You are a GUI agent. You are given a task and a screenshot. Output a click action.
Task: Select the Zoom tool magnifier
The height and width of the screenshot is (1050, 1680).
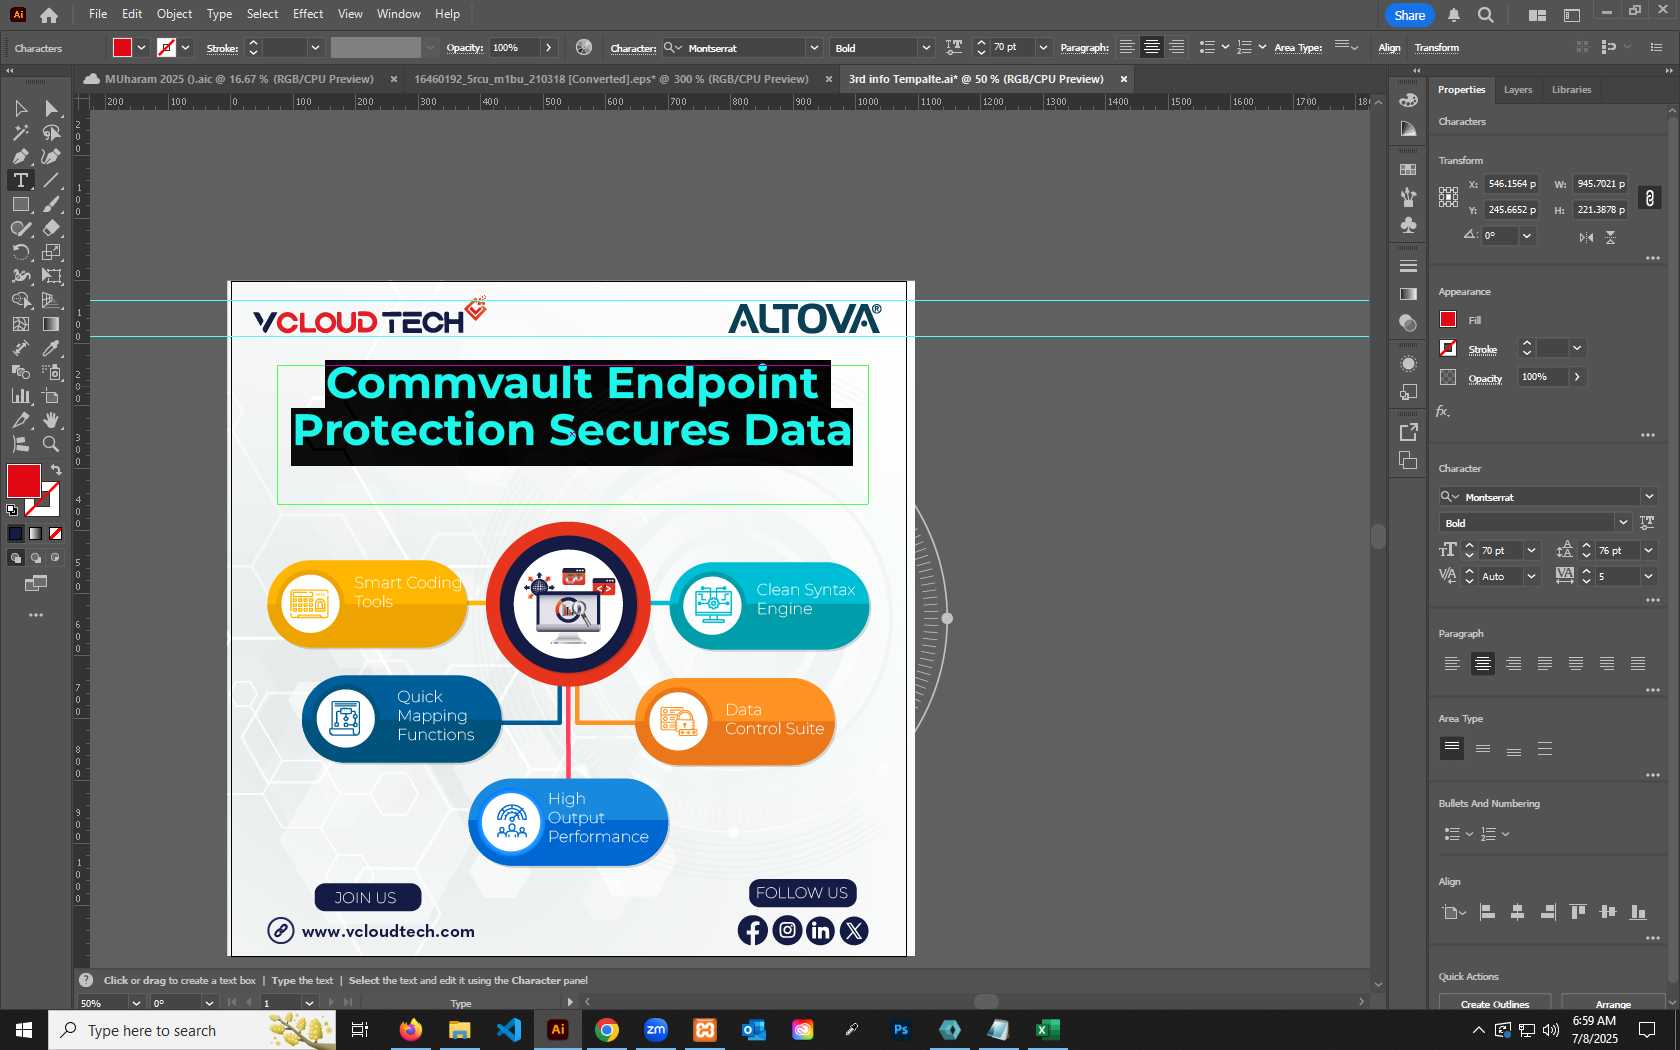[52, 444]
